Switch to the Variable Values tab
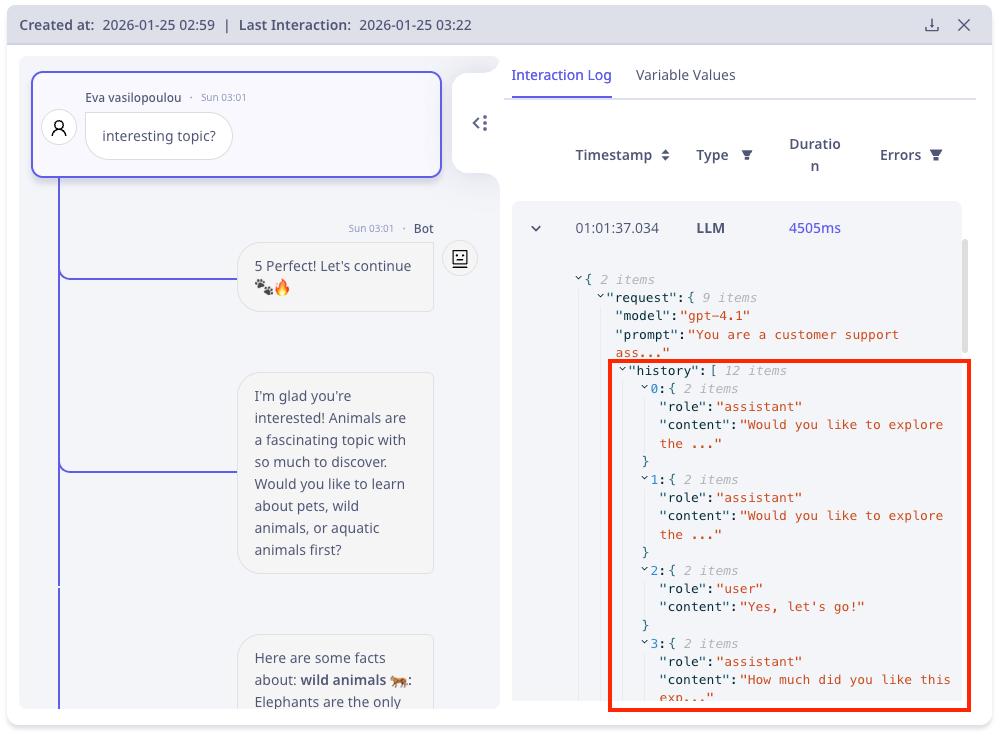This screenshot has height=736, width=1002. tap(685, 75)
